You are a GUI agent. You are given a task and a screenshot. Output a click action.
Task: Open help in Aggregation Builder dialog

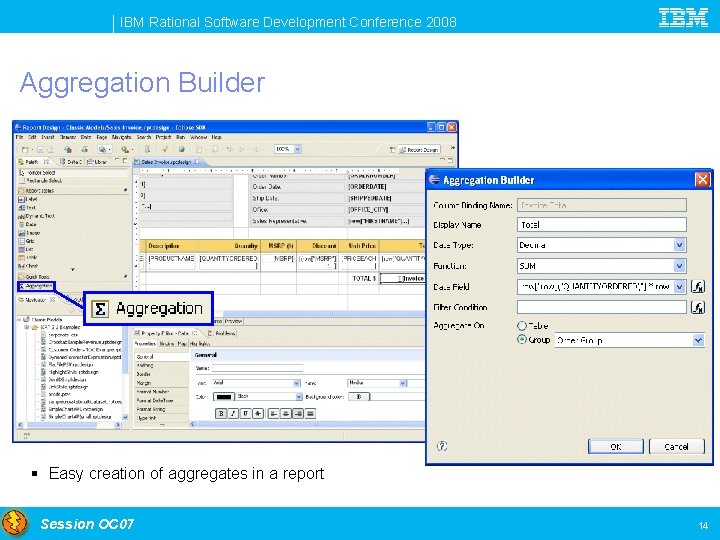(442, 446)
